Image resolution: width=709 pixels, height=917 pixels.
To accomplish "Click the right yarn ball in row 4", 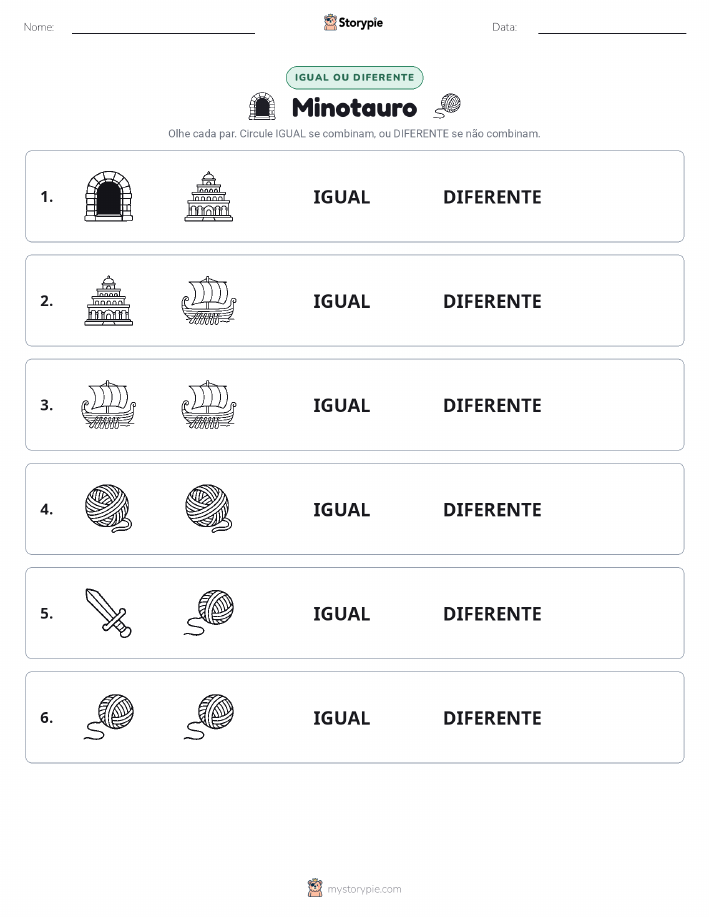I will 209,509.
